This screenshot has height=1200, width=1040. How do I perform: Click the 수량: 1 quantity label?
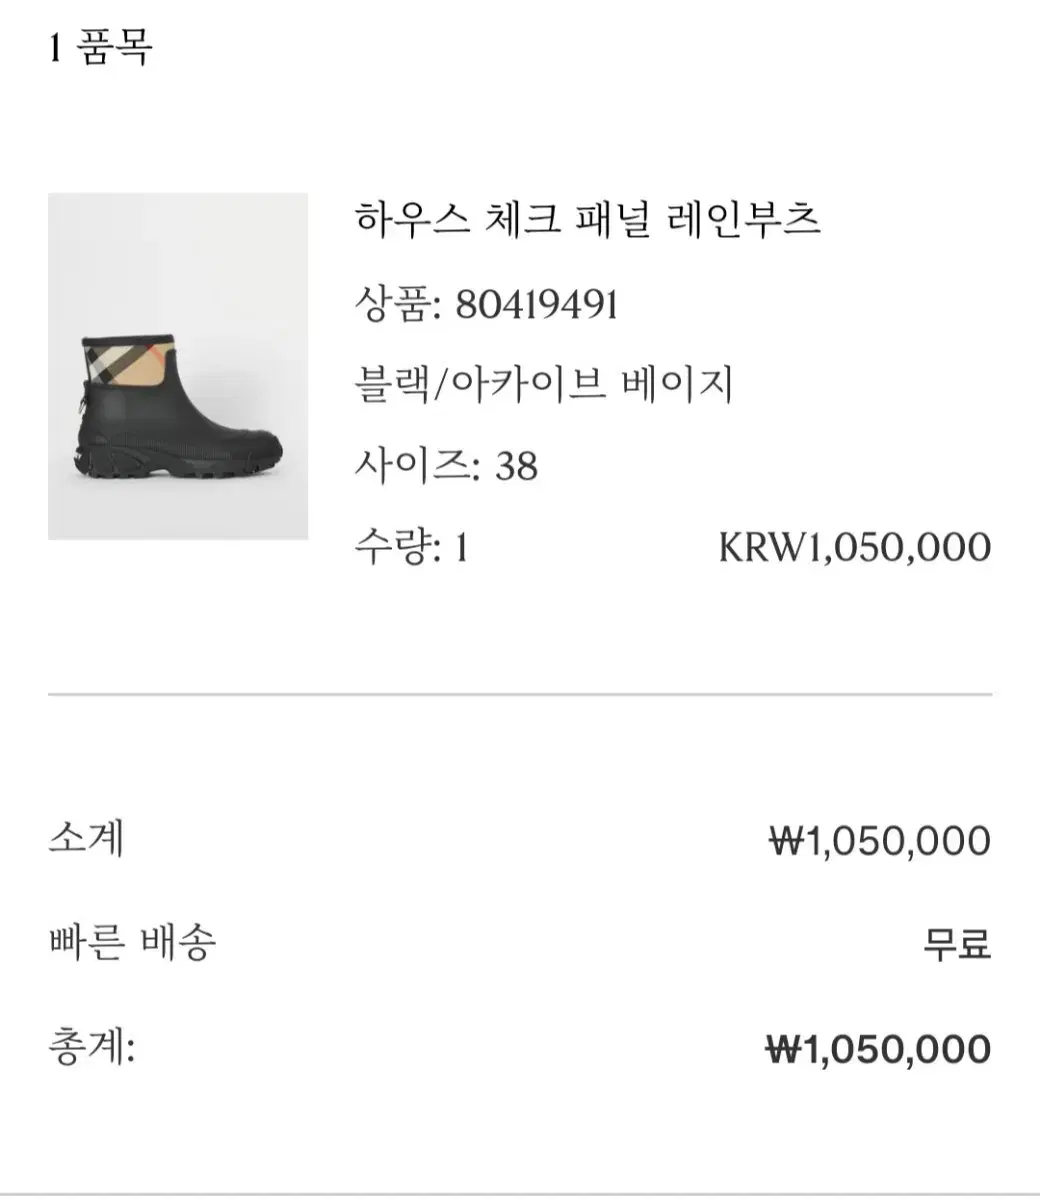411,548
